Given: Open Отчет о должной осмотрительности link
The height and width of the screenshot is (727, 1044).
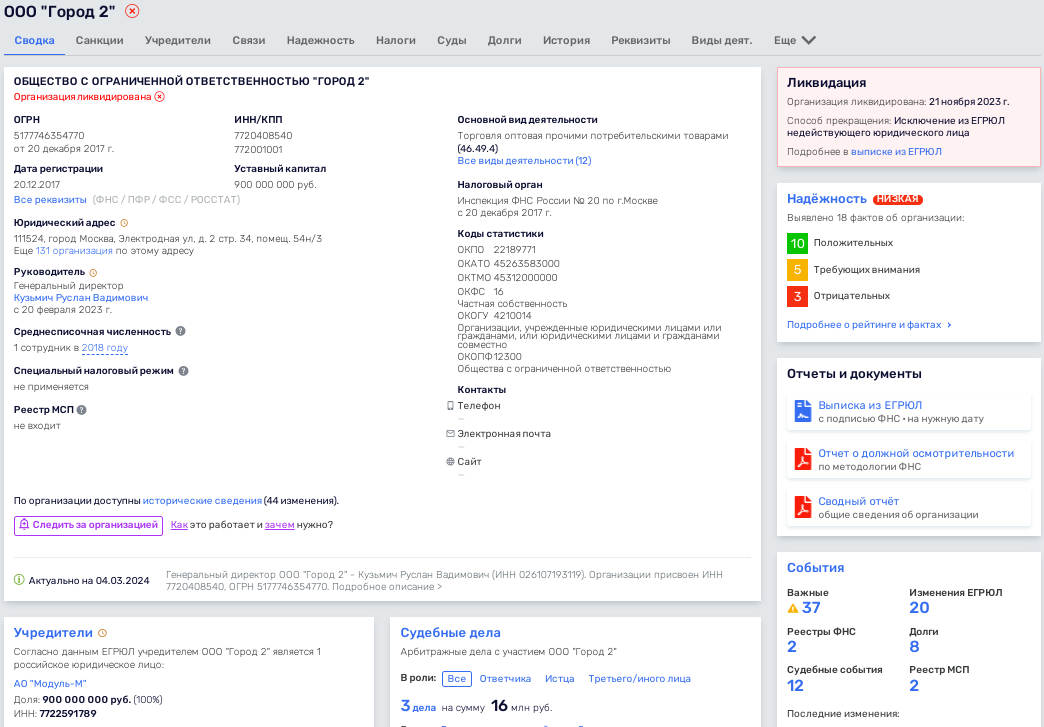Looking at the screenshot, I should [915, 453].
